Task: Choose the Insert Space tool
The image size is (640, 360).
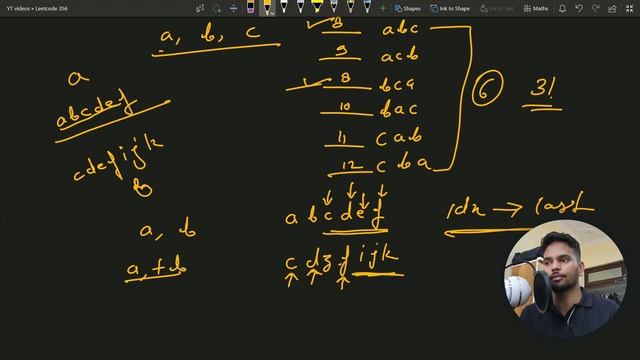Action: pyautogui.click(x=233, y=8)
